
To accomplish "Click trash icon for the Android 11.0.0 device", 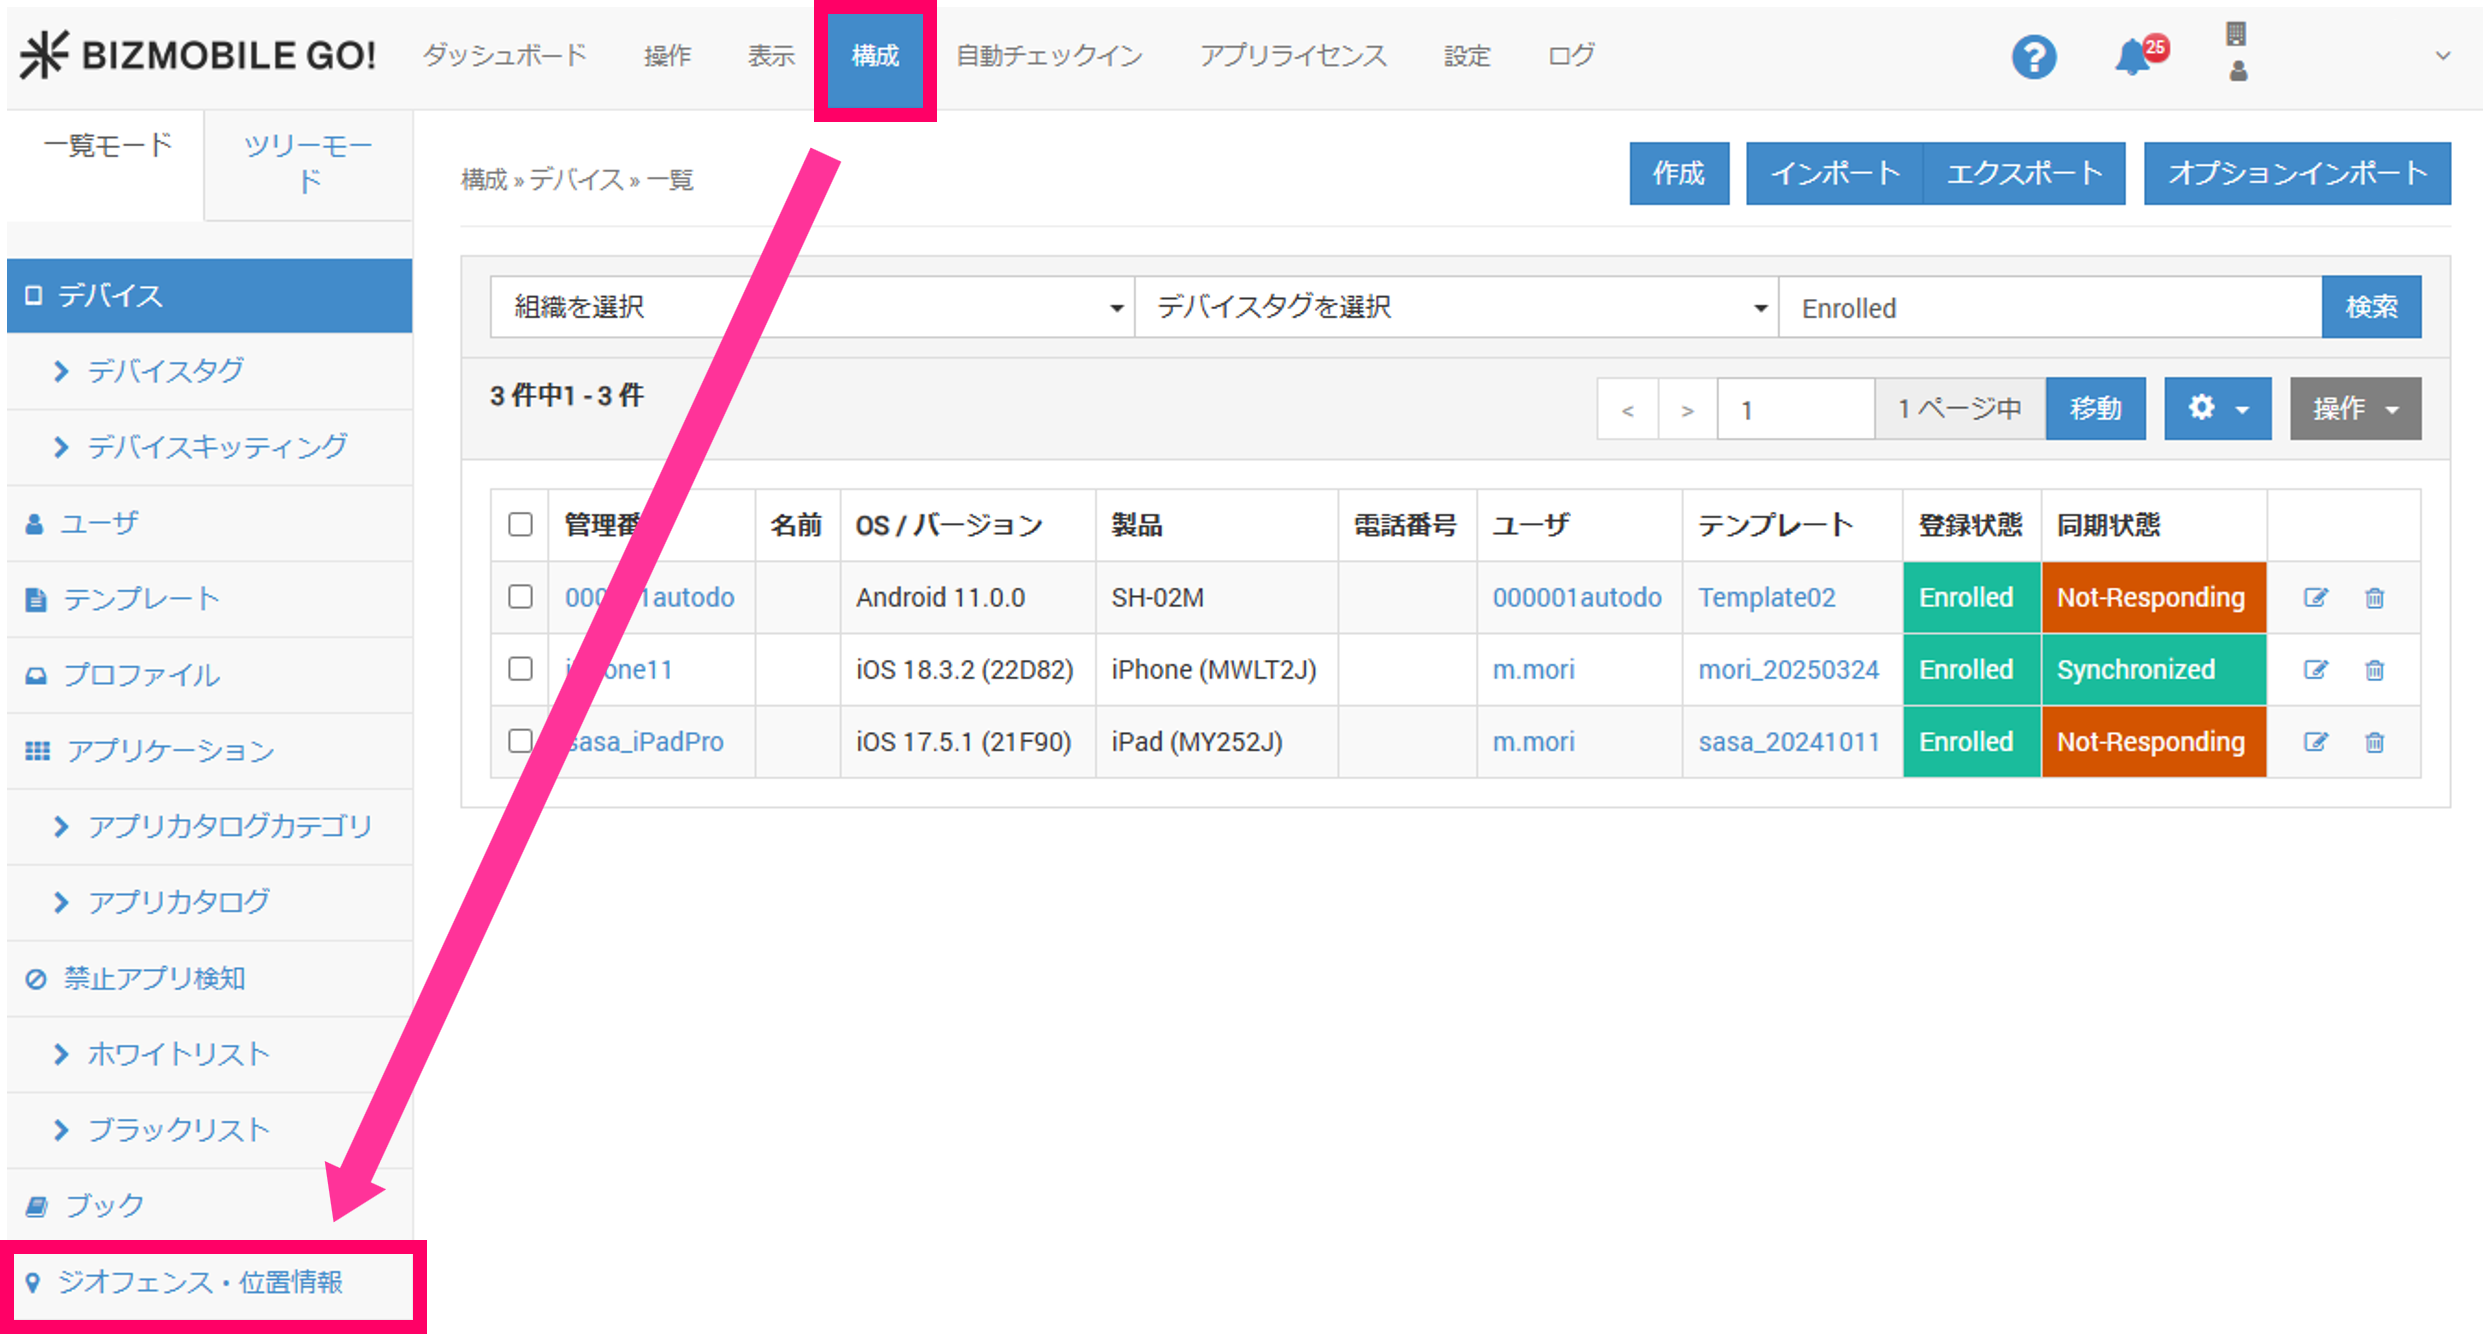I will click(x=2374, y=598).
